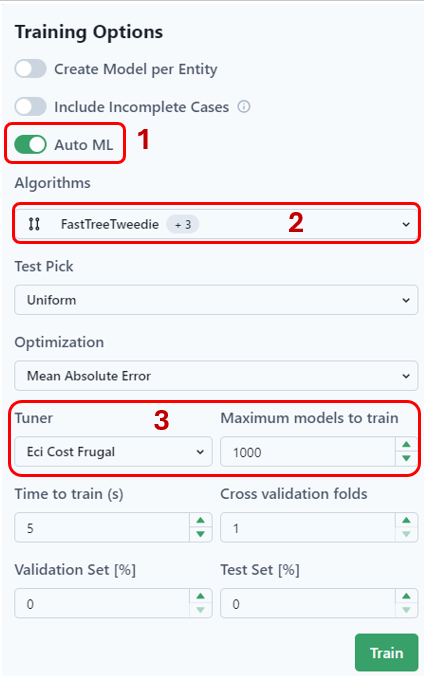Increase Cross validation folds with up arrow
This screenshot has width=424, height=676.
pos(406,520)
